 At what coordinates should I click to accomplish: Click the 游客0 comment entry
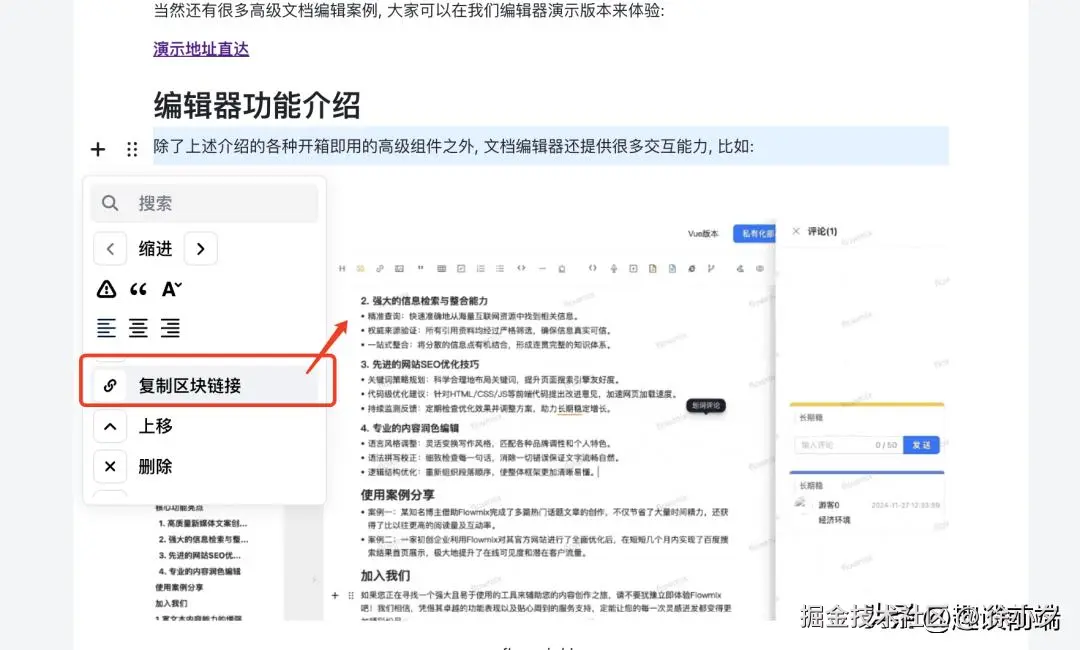pyautogui.click(x=829, y=505)
